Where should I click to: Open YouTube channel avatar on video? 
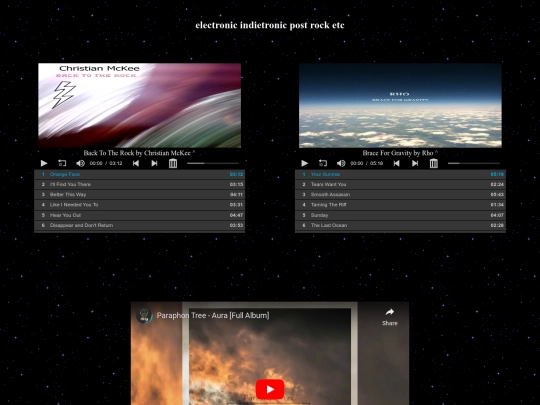pos(144,315)
